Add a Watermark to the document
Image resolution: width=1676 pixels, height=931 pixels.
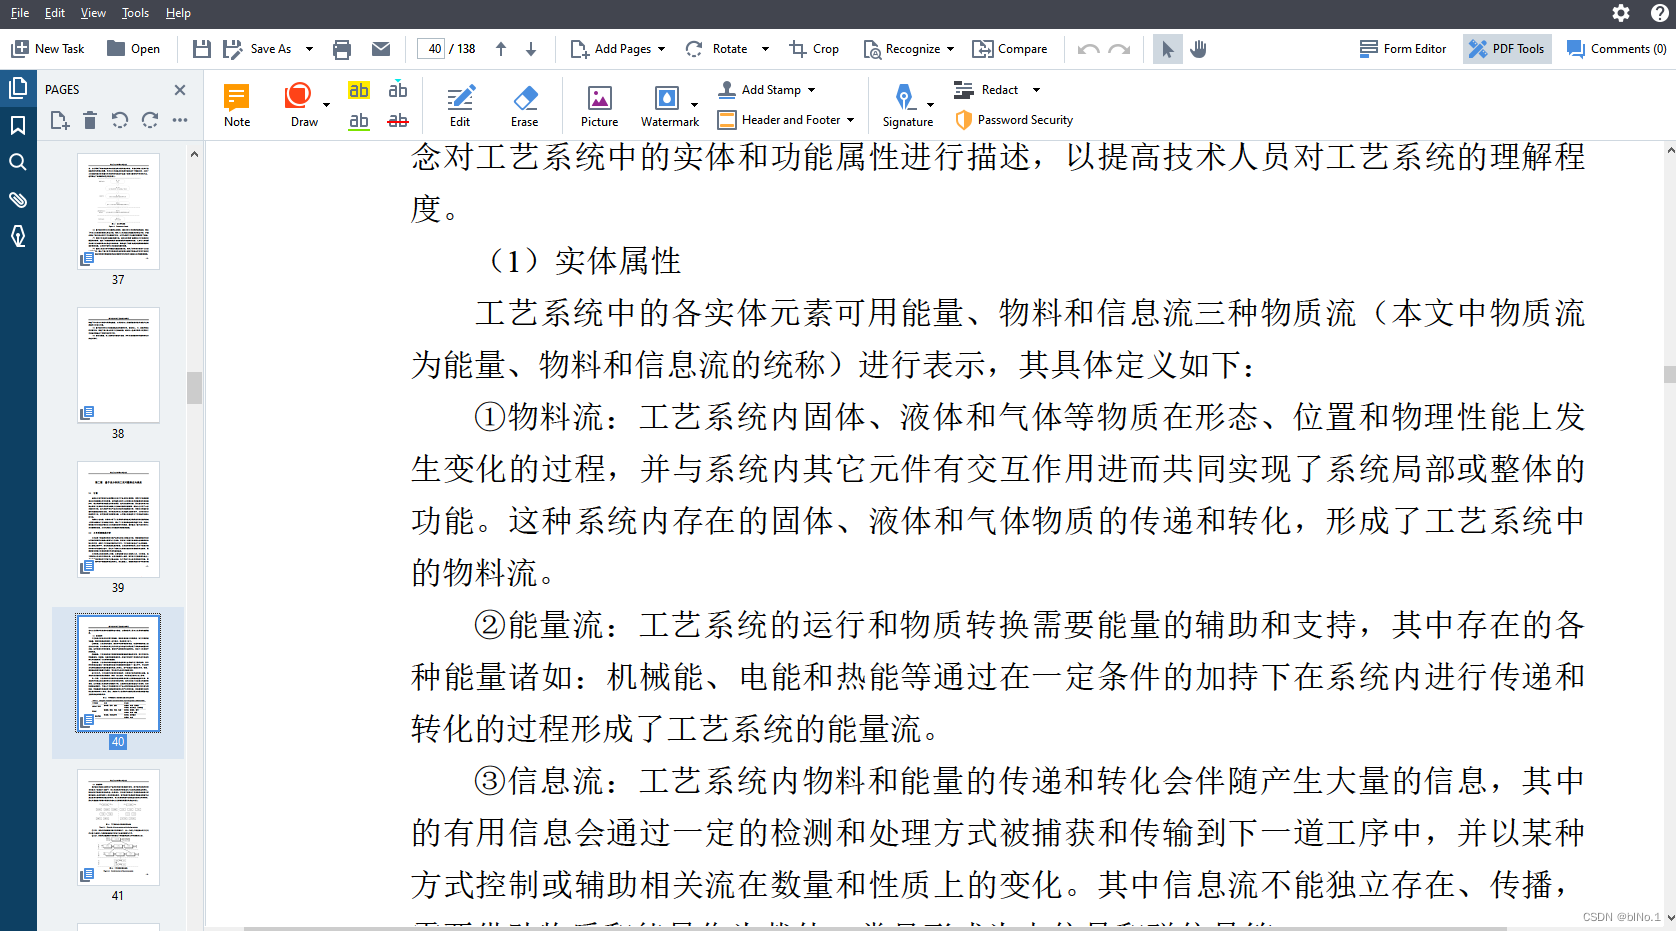(669, 104)
